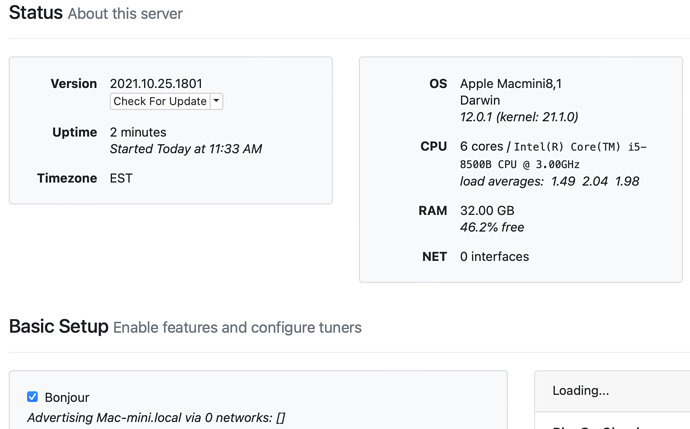
Task: Click the Bonjour label text
Action: pos(67,397)
